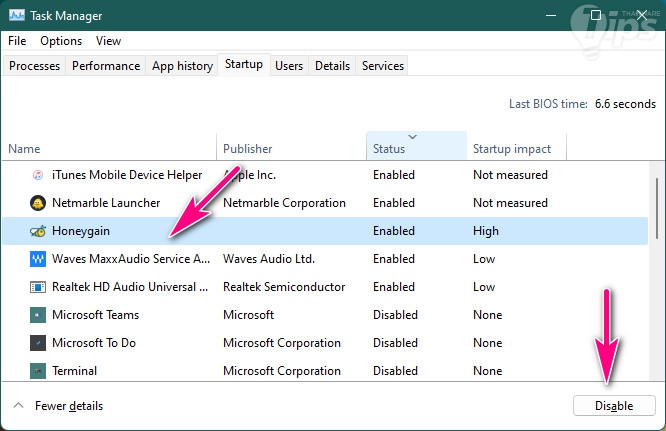
Task: Click the Realtek Semiconductor publisher cell
Action: pyautogui.click(x=284, y=287)
